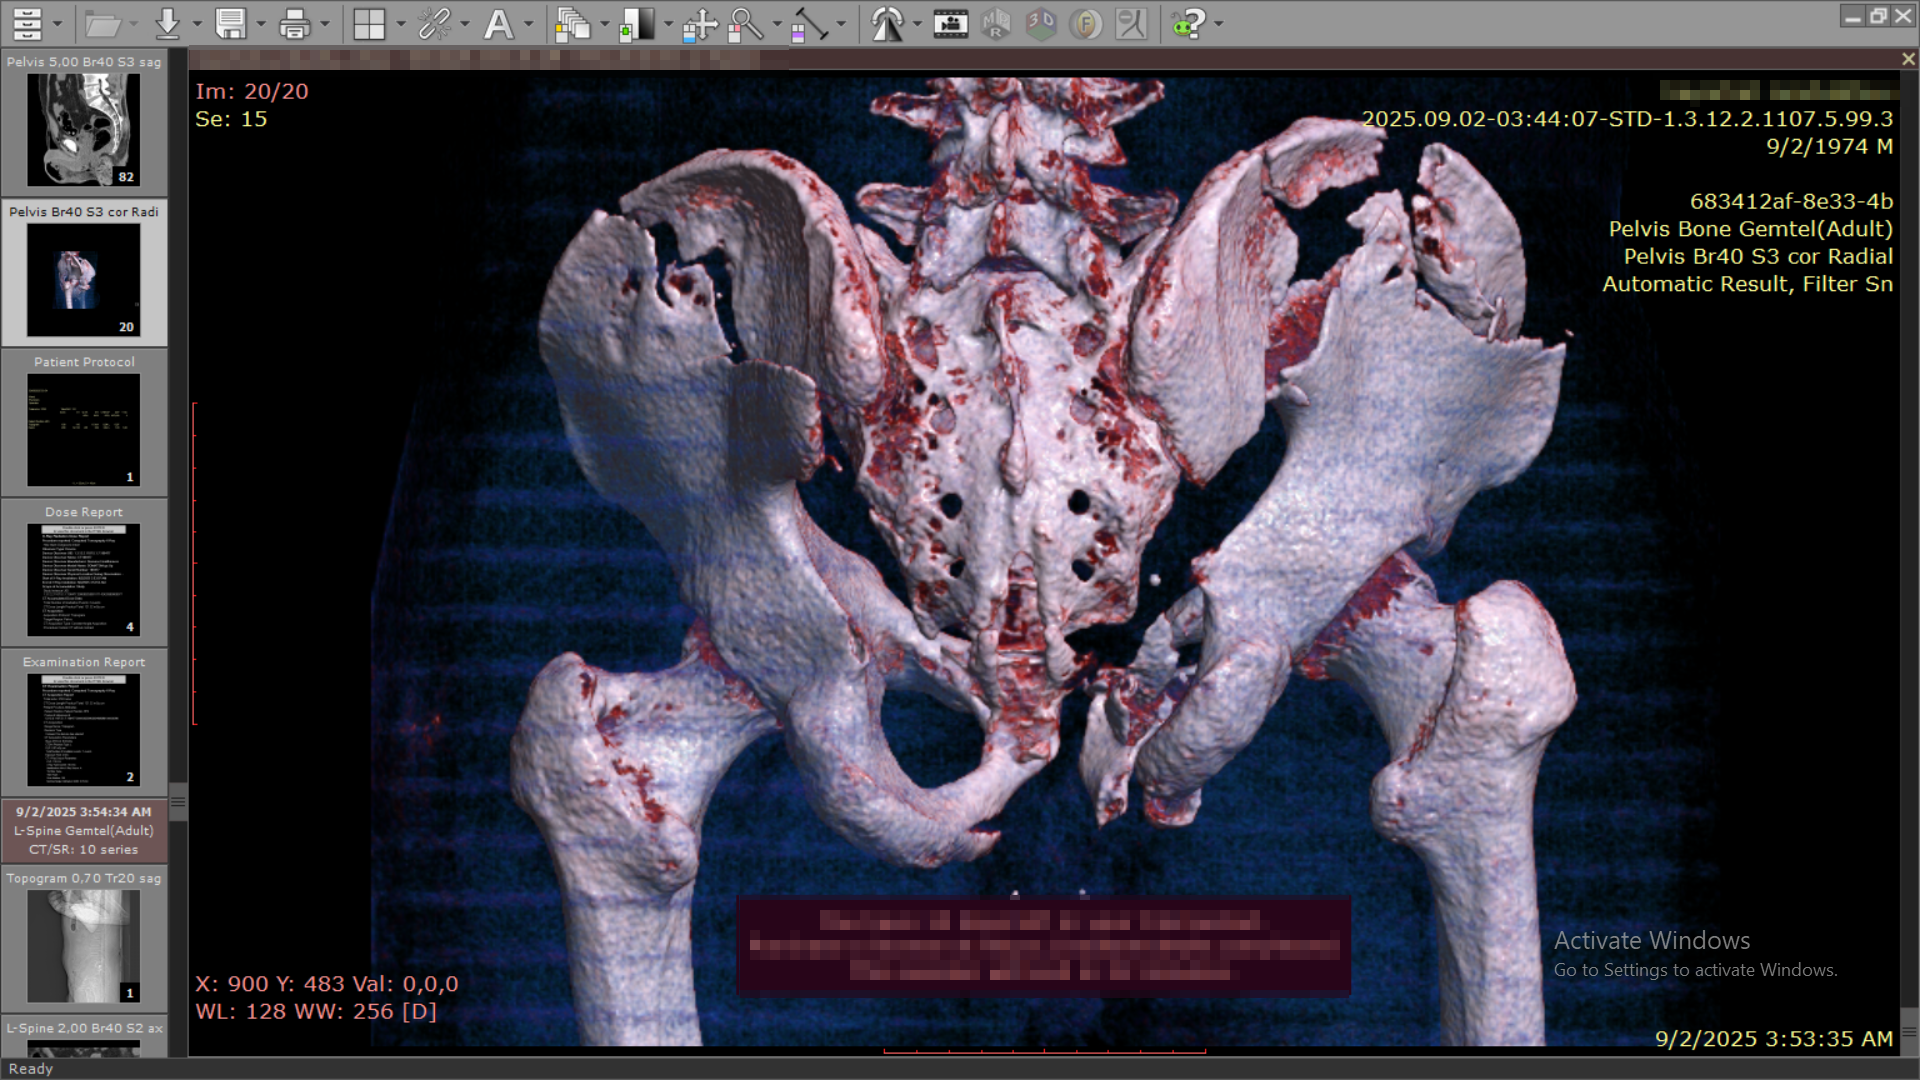Expand the export floppy dropdown arrow

click(x=261, y=24)
